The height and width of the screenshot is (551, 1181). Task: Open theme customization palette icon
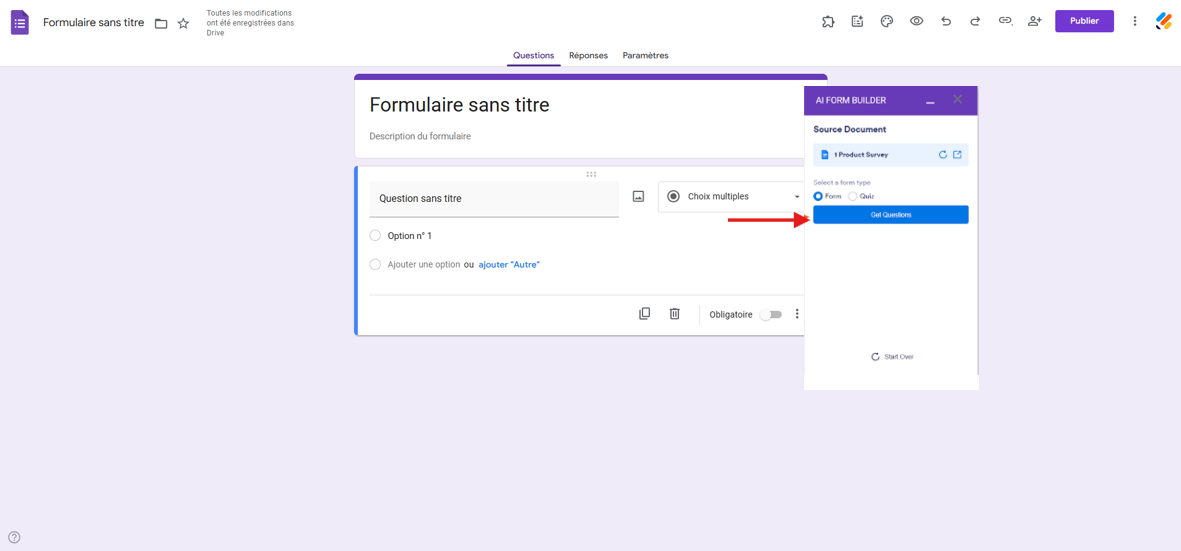(887, 21)
